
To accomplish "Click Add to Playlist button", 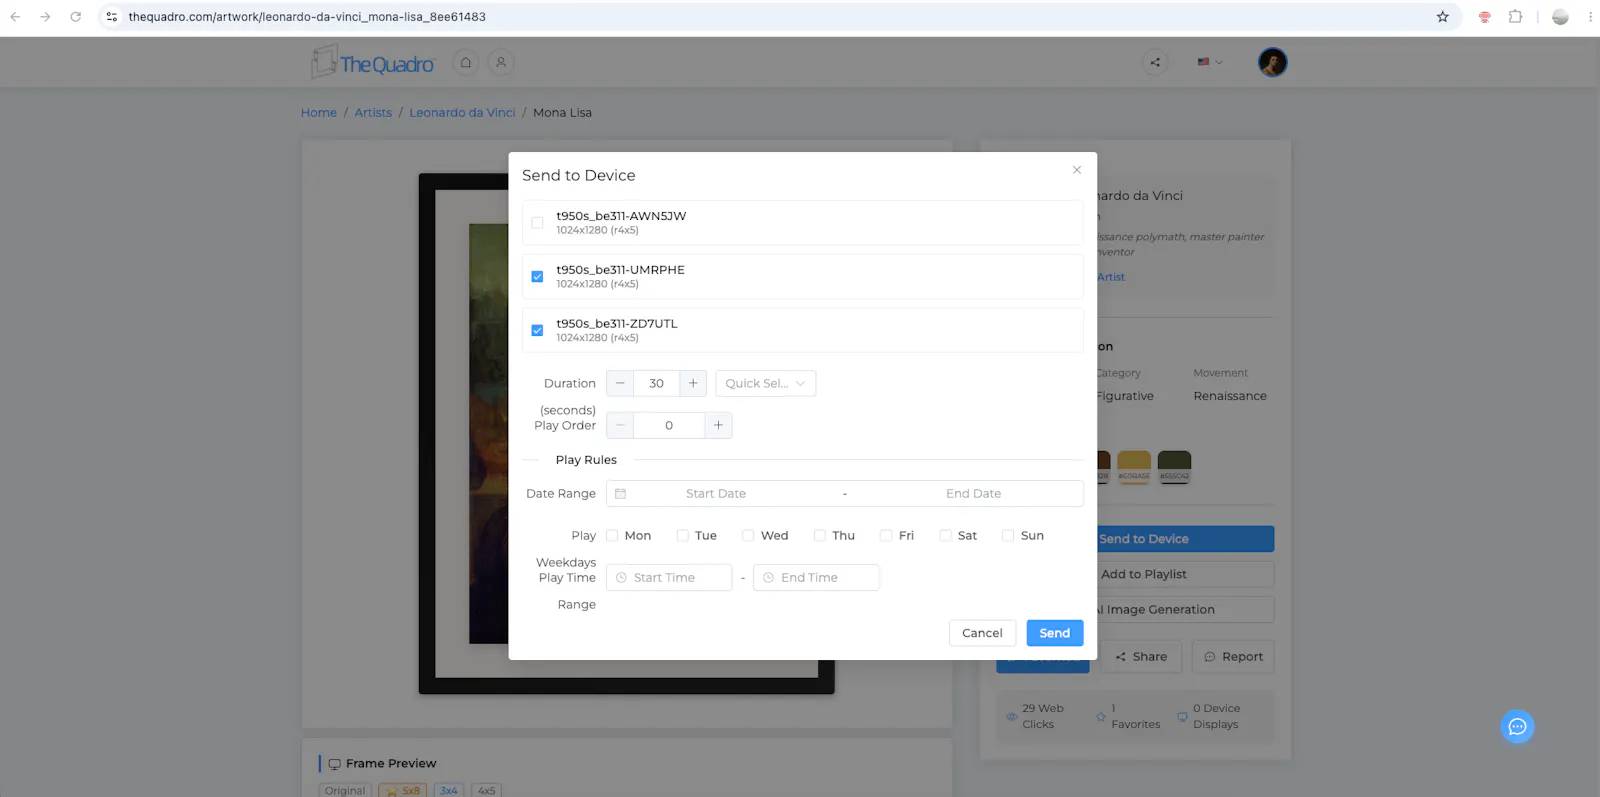I will tap(1185, 574).
